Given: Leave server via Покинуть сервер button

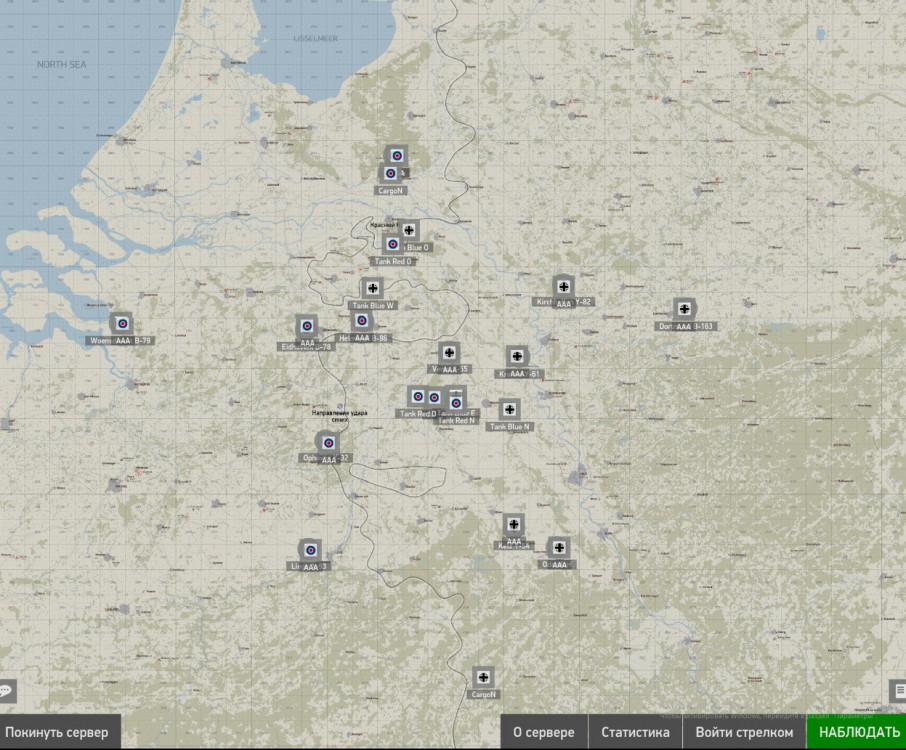Looking at the screenshot, I should coord(59,732).
